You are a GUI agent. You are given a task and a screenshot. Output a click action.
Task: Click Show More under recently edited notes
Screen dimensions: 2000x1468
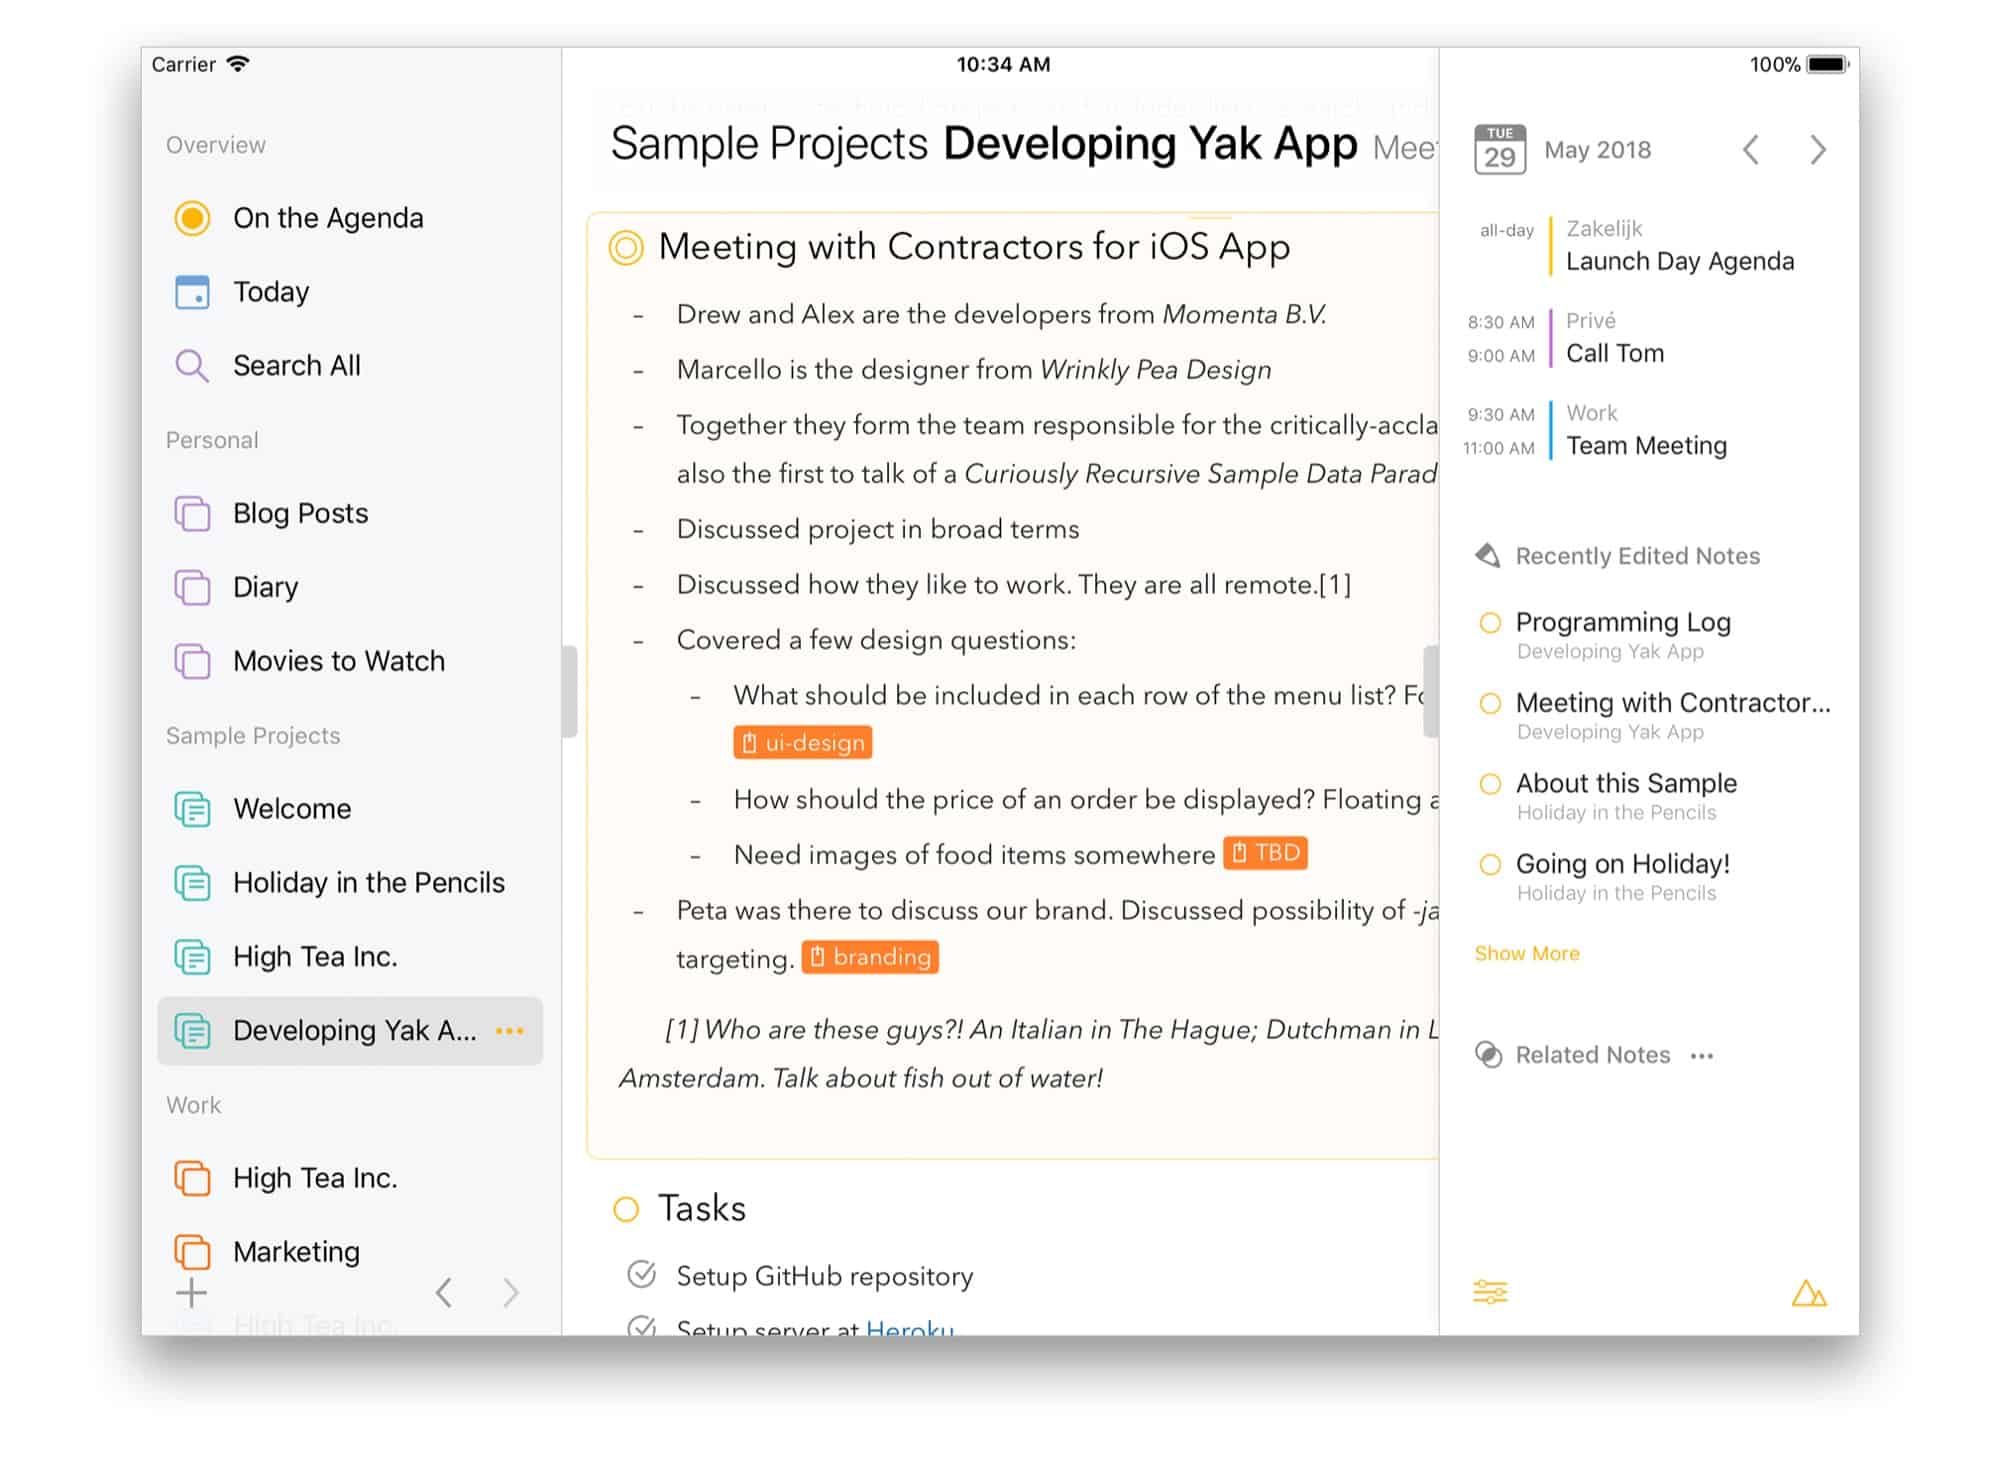(x=1526, y=954)
